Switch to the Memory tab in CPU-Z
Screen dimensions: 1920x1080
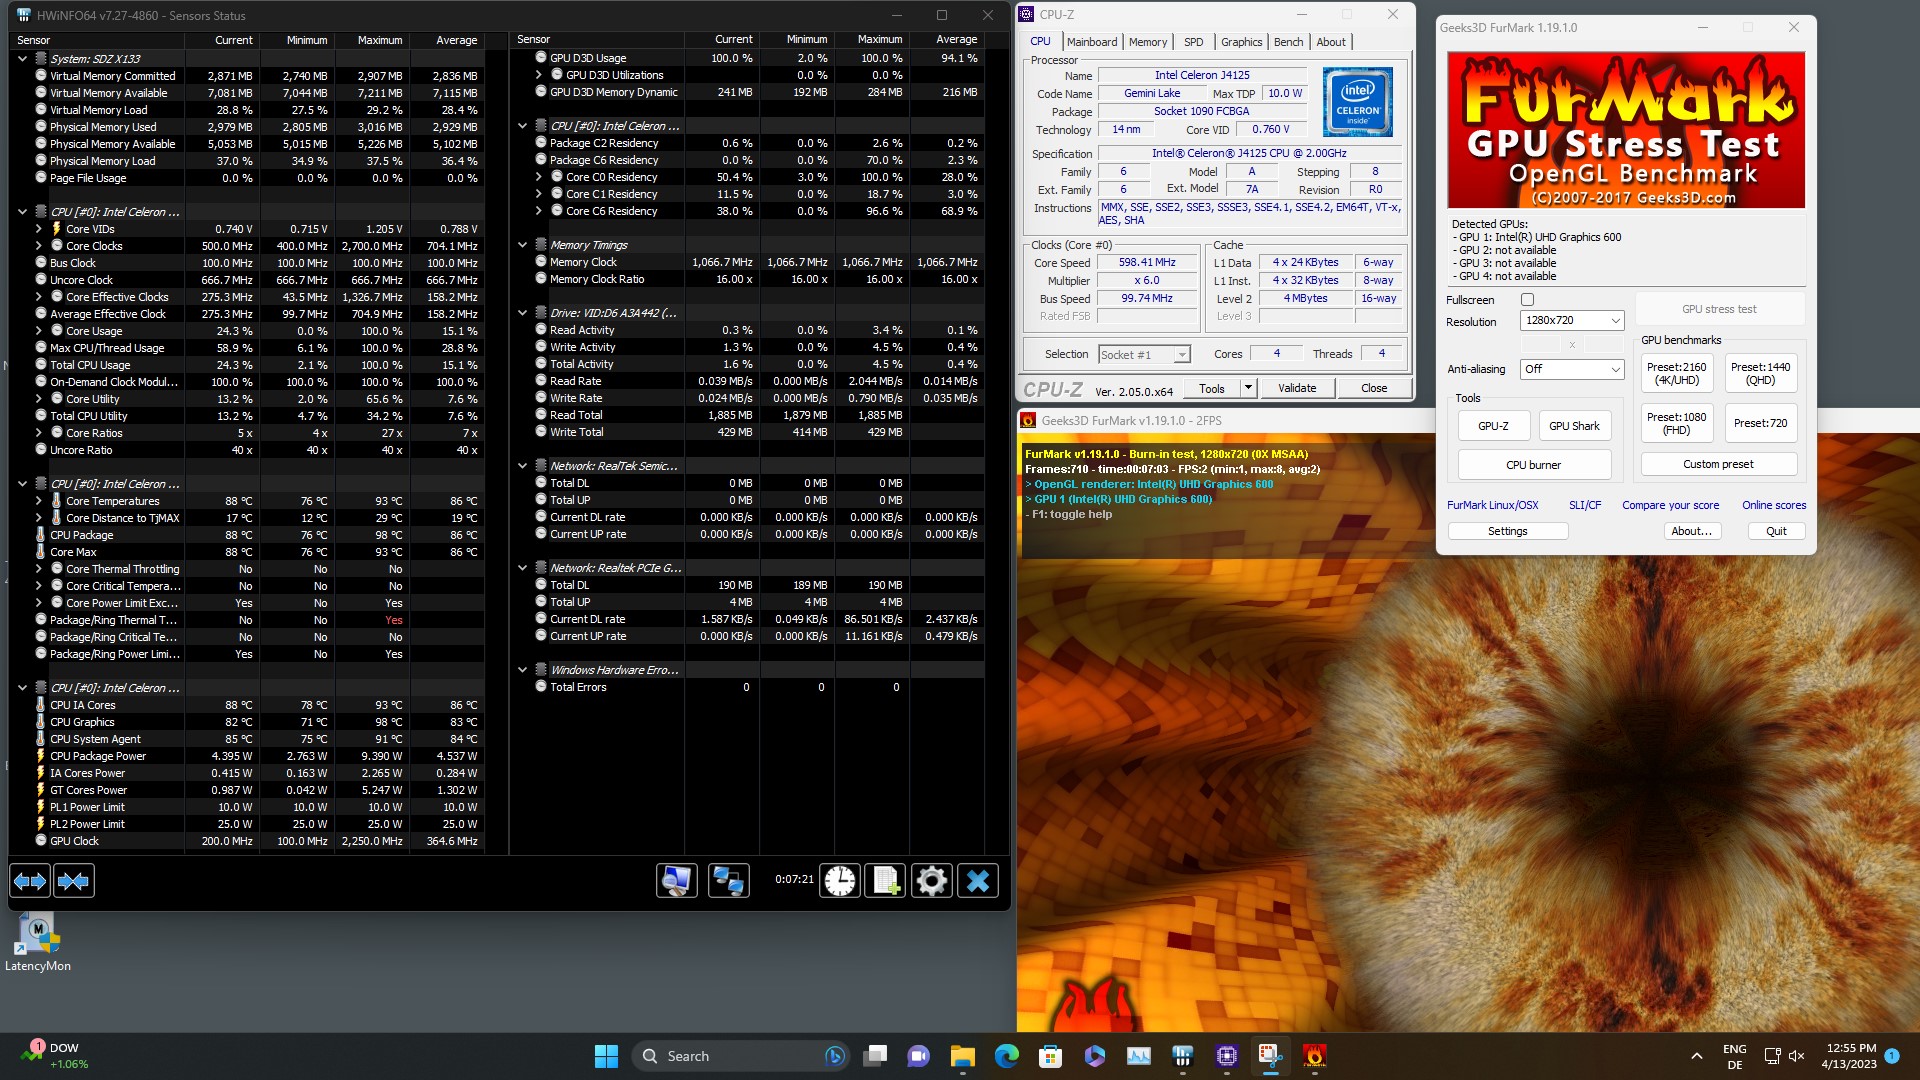1147,42
